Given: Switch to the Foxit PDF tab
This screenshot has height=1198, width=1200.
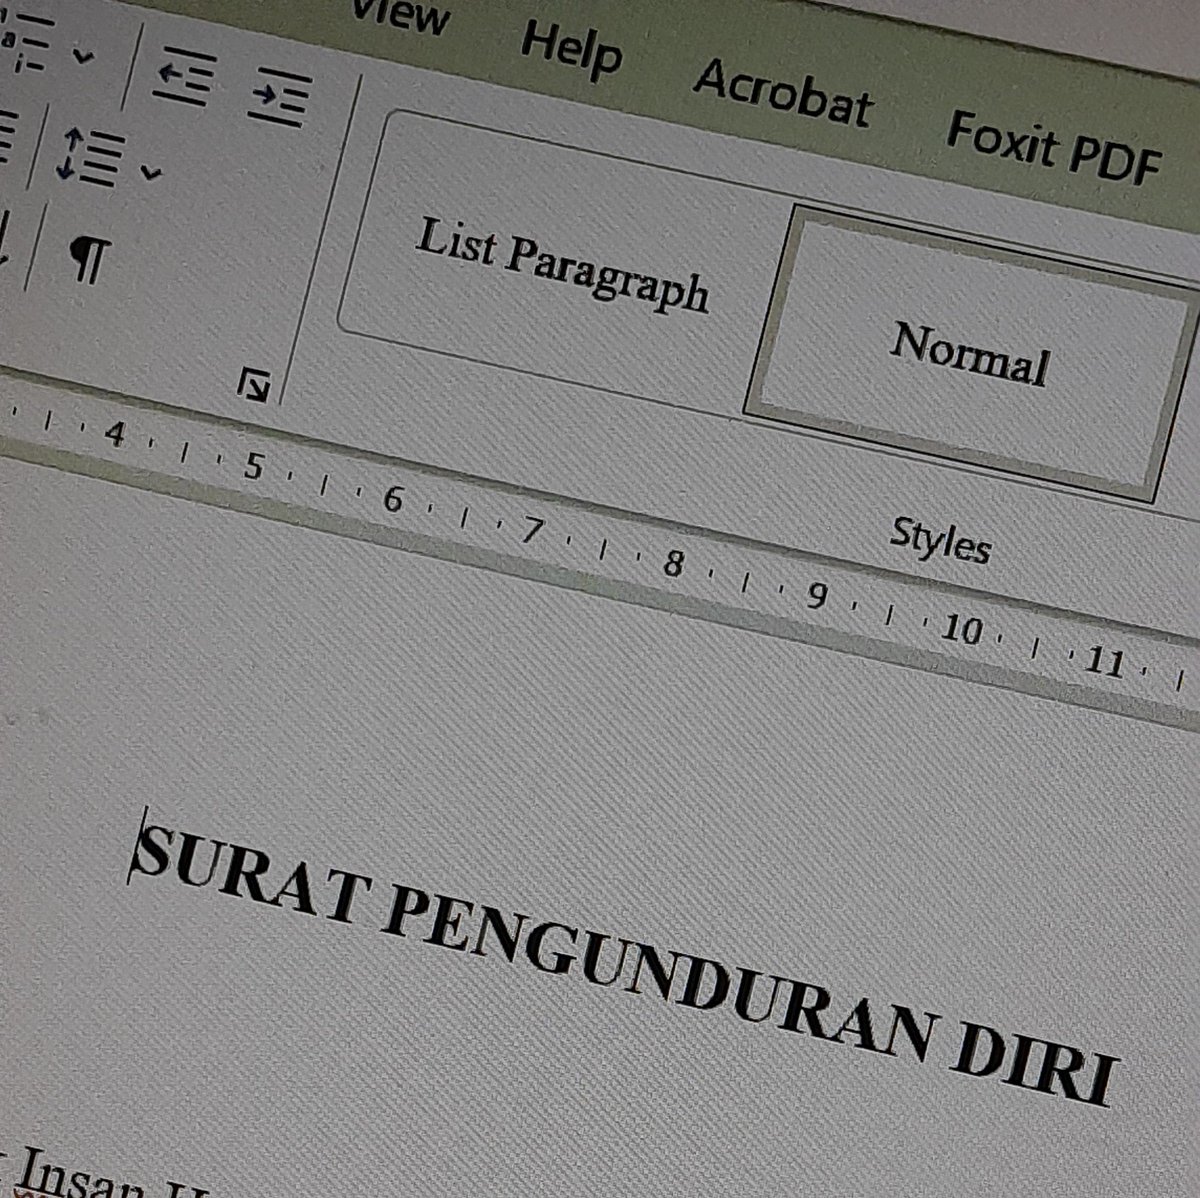Looking at the screenshot, I should point(1054,150).
